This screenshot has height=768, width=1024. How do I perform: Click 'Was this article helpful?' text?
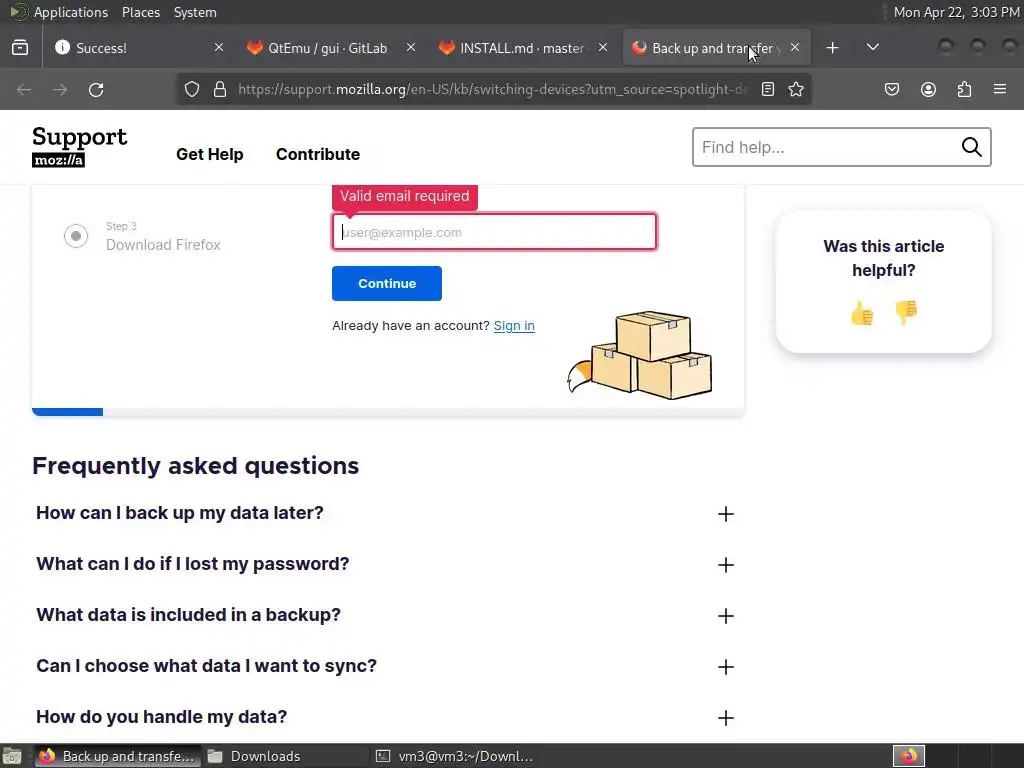(x=884, y=258)
